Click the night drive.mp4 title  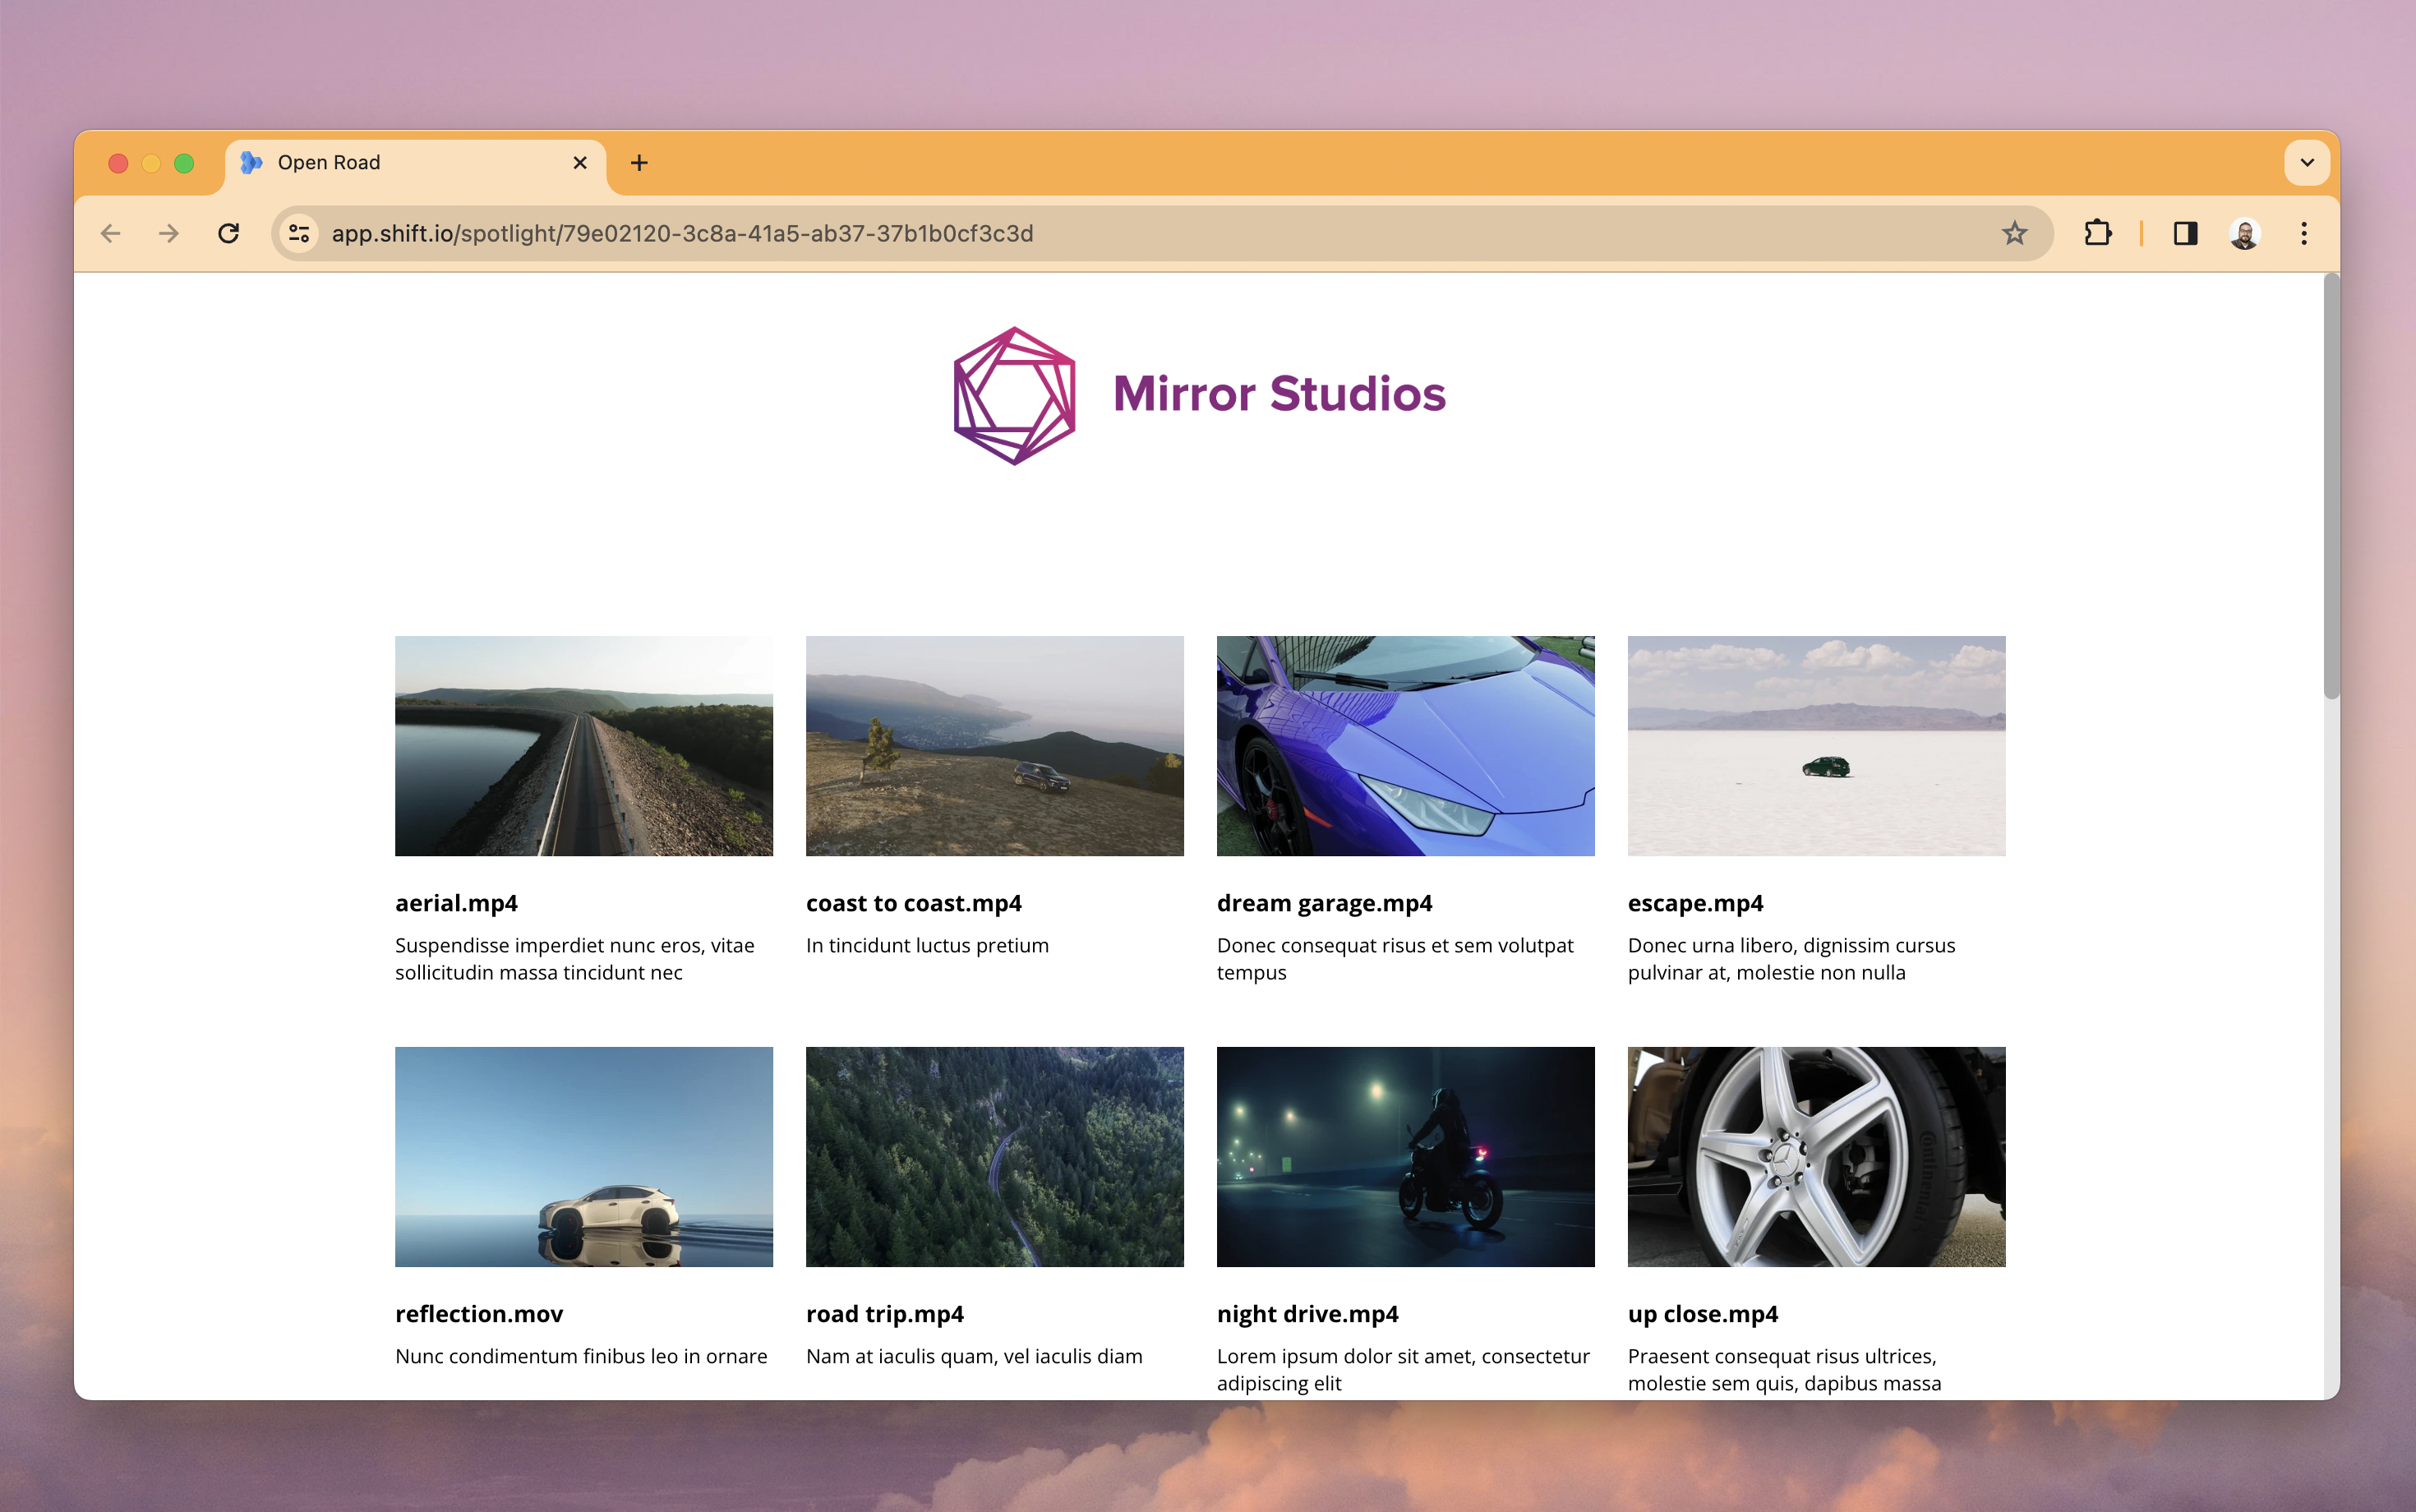coord(1307,1314)
